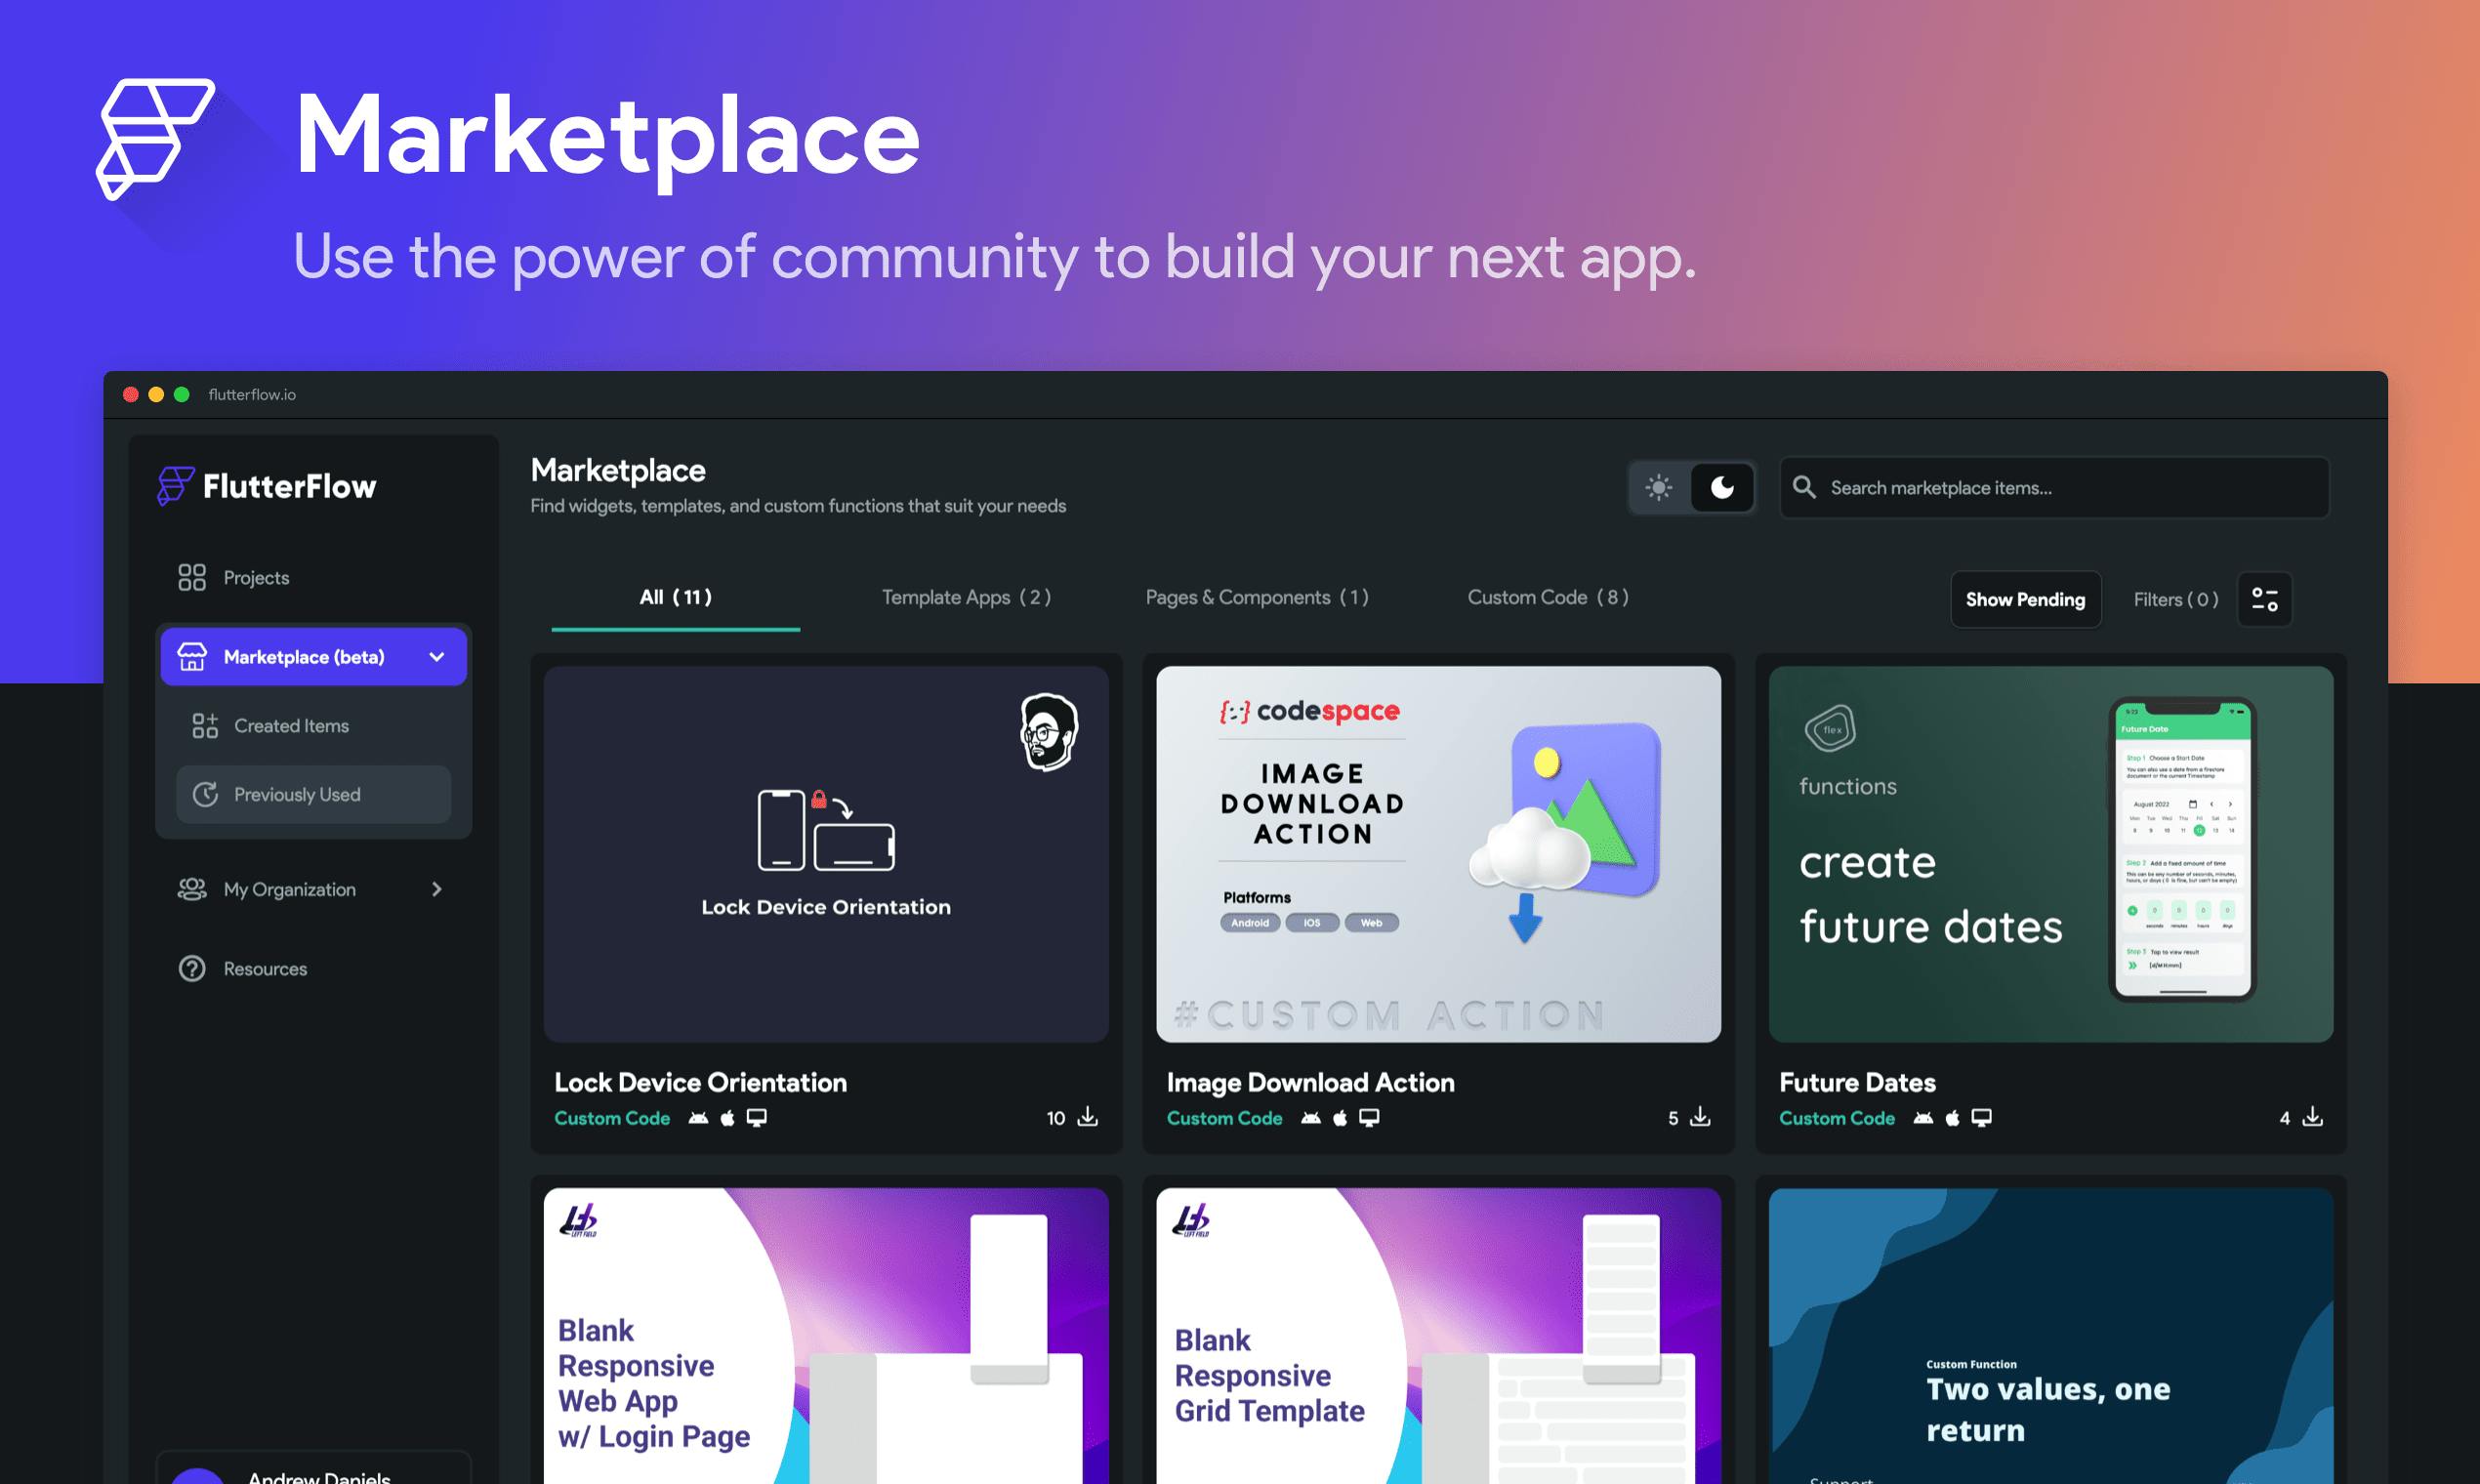The height and width of the screenshot is (1484, 2480).
Task: Click Apple icon under Future Dates
Action: click(1953, 1117)
